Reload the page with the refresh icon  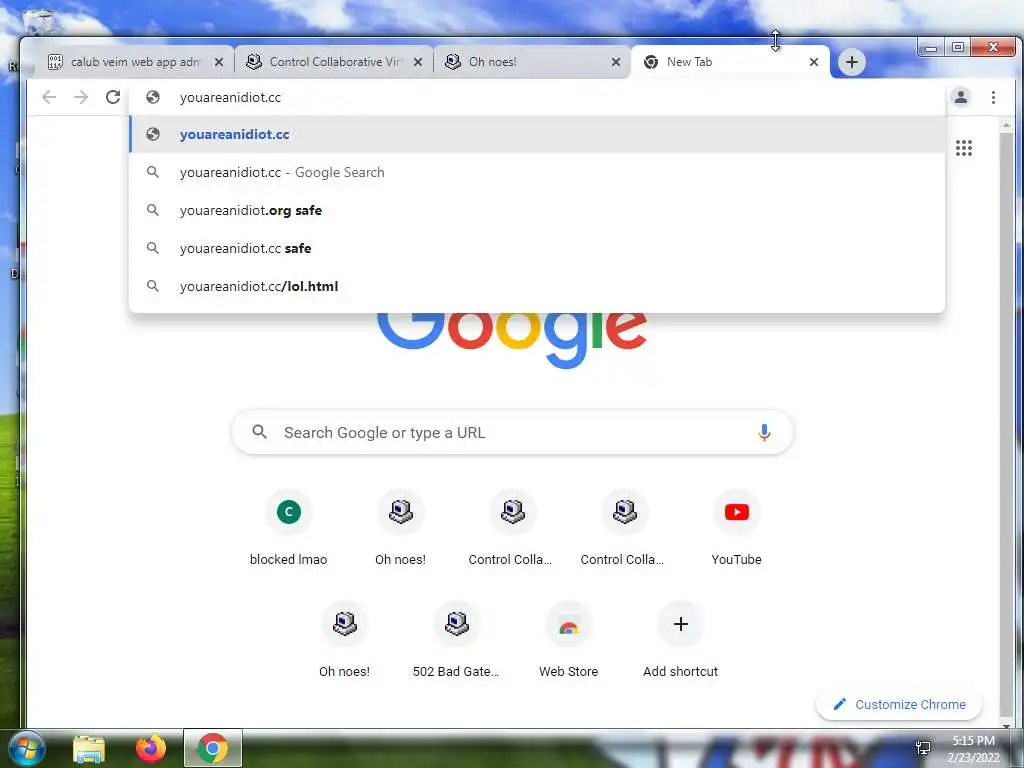pyautogui.click(x=113, y=97)
